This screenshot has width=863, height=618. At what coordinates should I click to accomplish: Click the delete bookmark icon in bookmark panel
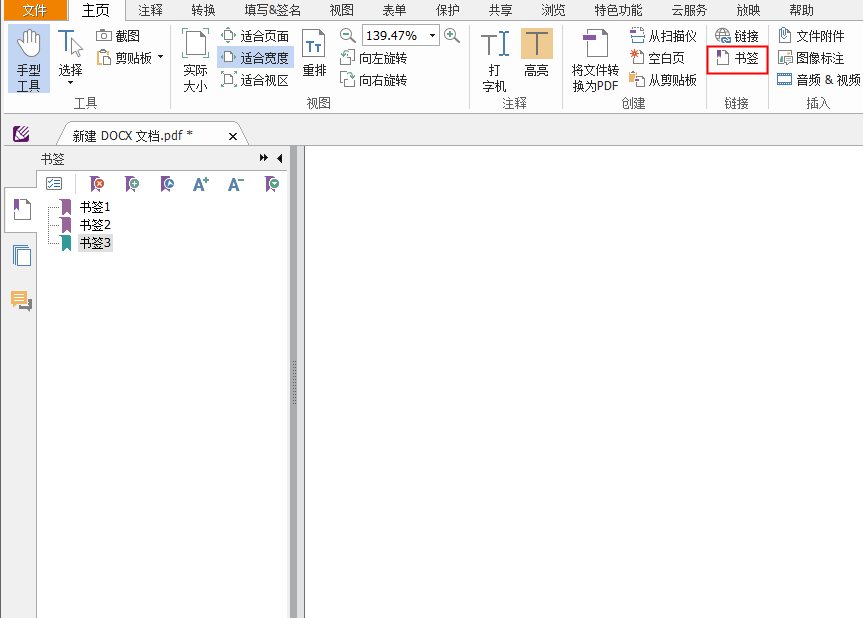pyautogui.click(x=97, y=184)
